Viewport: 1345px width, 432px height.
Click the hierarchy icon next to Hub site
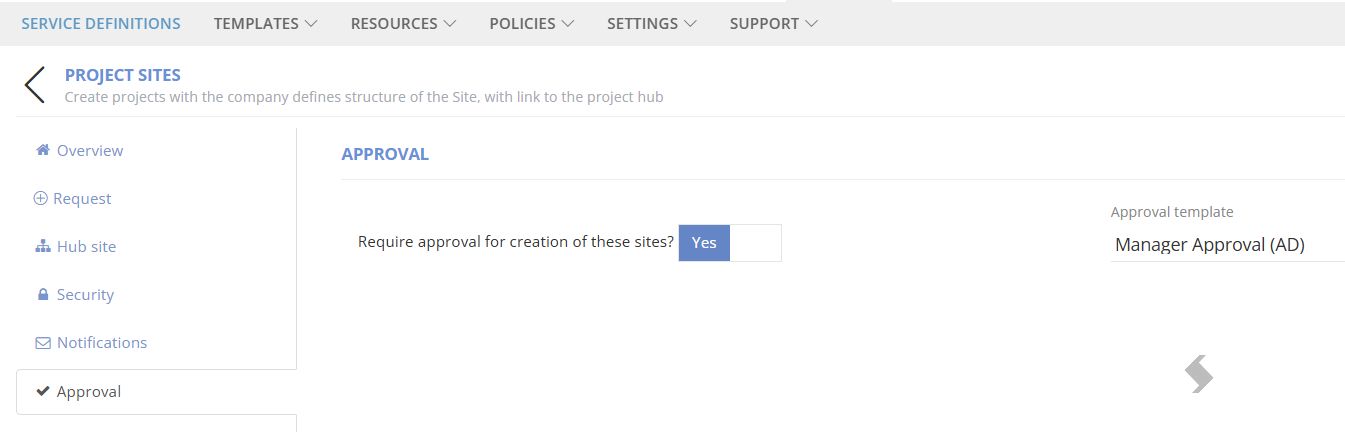(43, 246)
